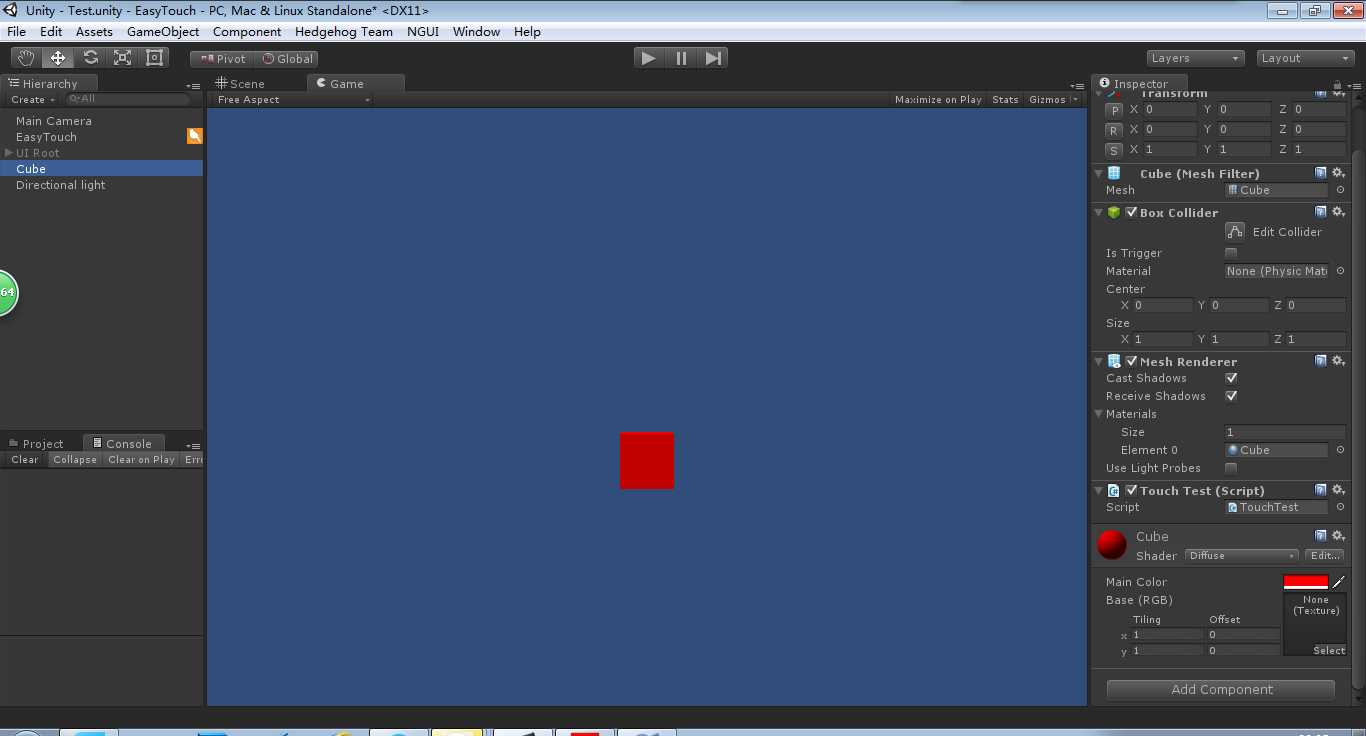
Task: Open gear menu of Box Collider
Action: tap(1338, 212)
